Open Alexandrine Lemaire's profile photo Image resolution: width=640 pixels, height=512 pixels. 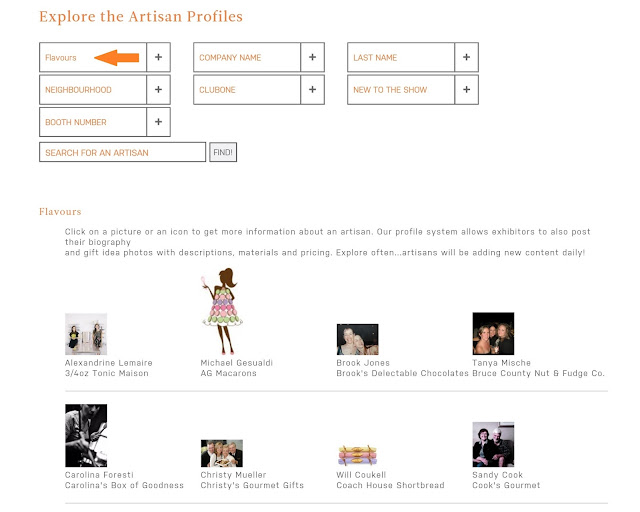[x=86, y=334]
